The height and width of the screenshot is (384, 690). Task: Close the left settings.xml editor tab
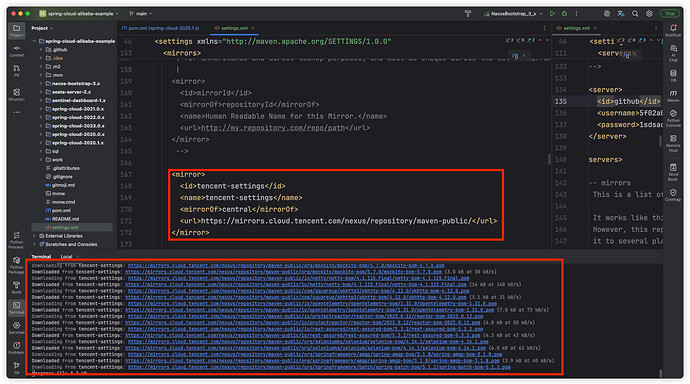253,28
